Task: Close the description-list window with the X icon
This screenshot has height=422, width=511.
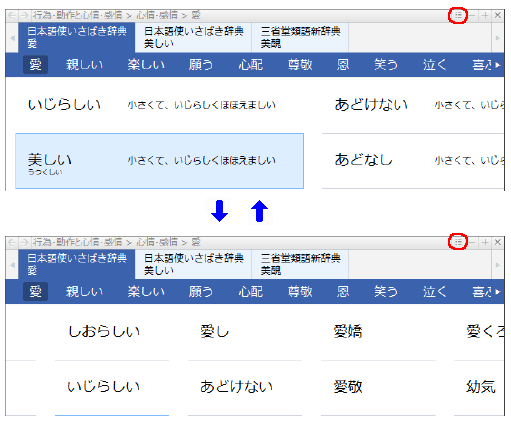Action: coord(498,15)
